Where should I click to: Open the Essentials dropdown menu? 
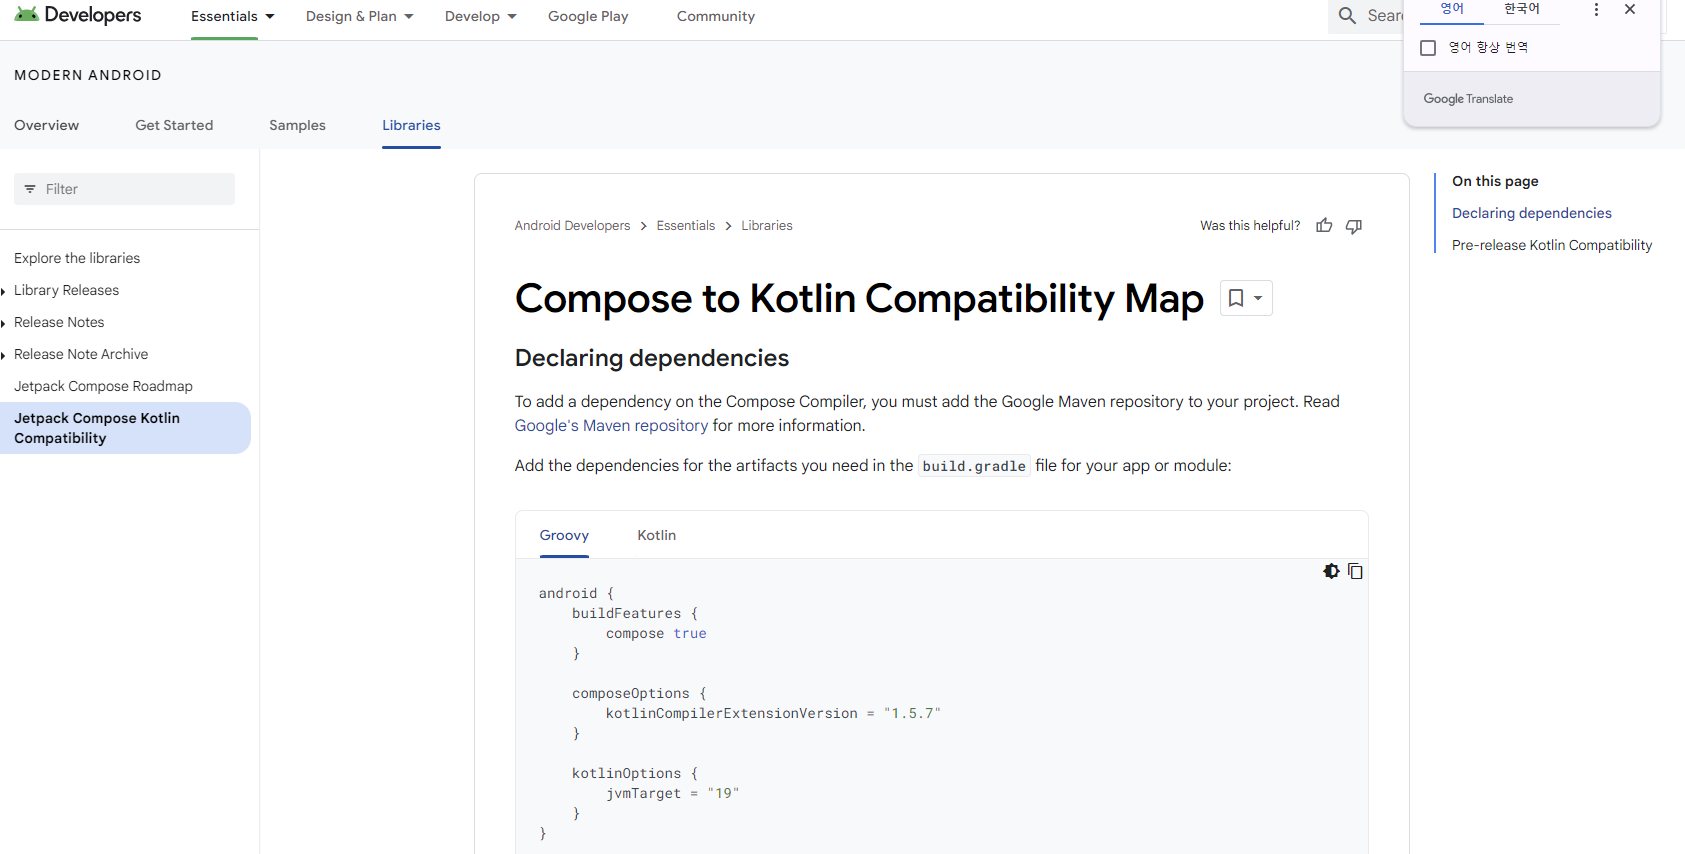point(233,16)
